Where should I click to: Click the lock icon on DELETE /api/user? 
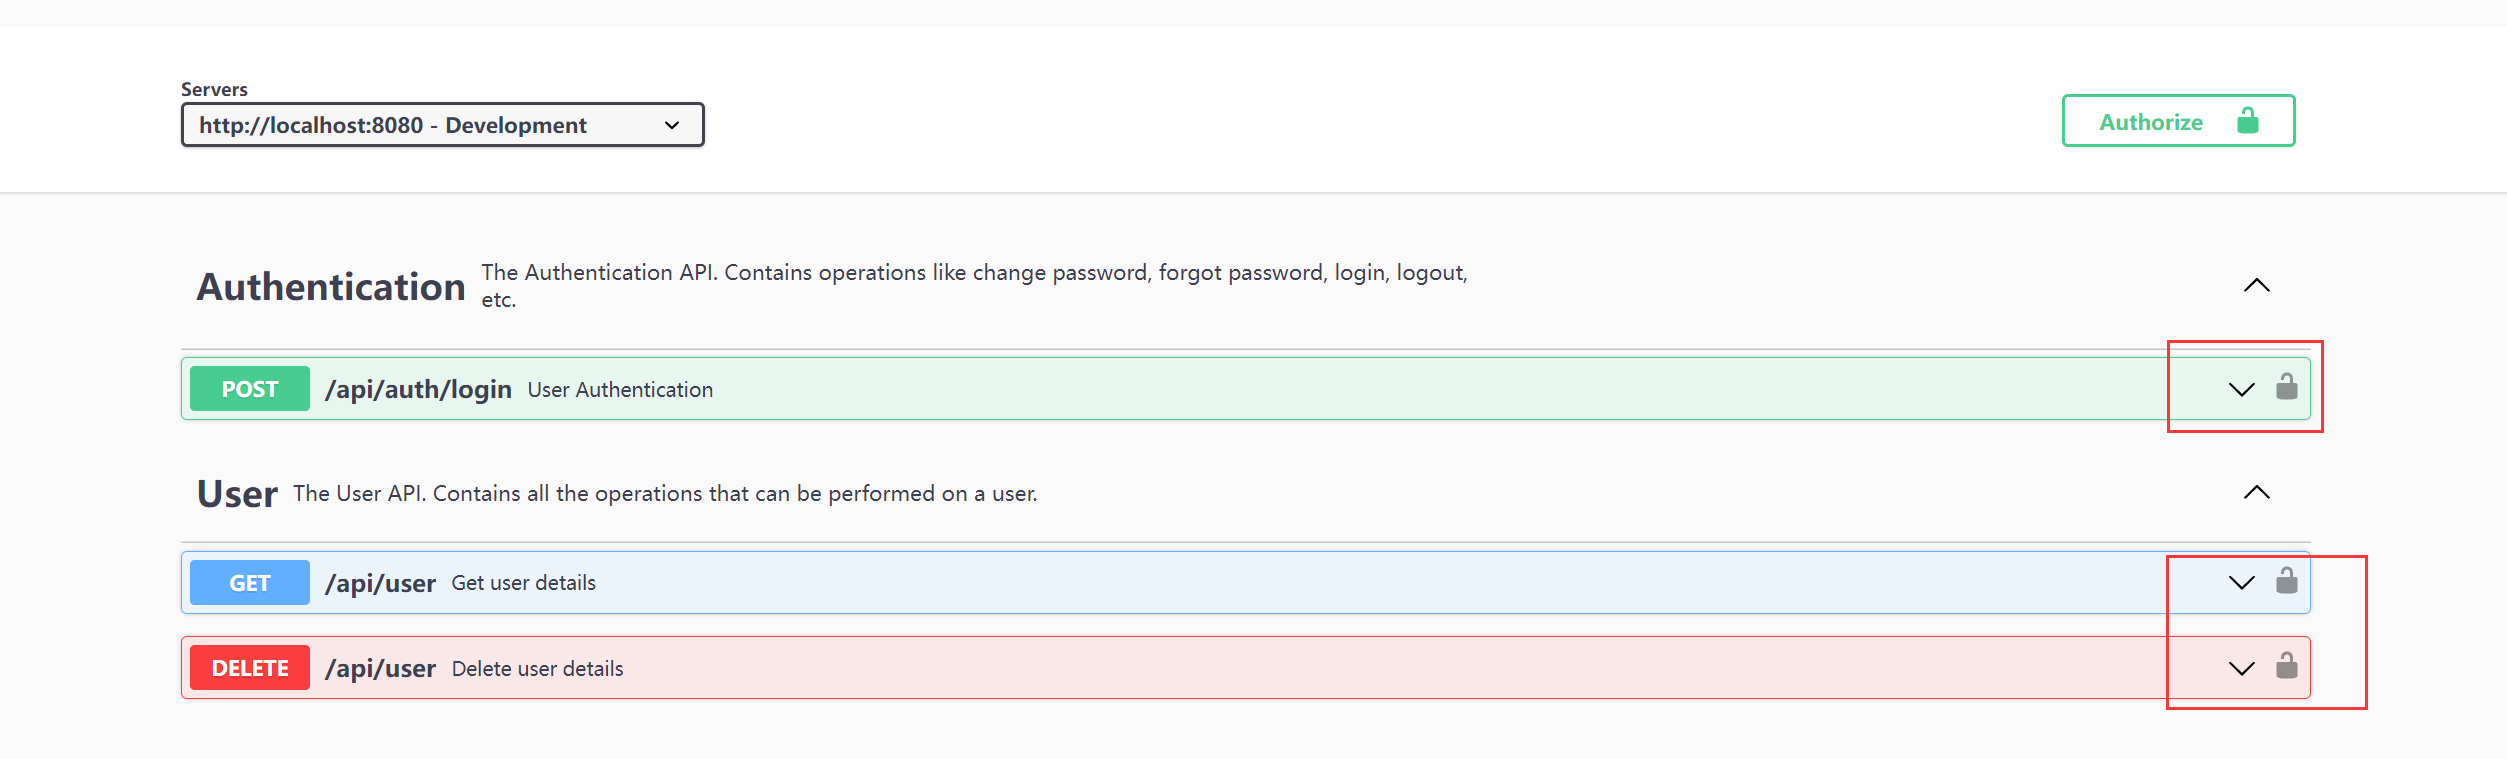[2286, 666]
